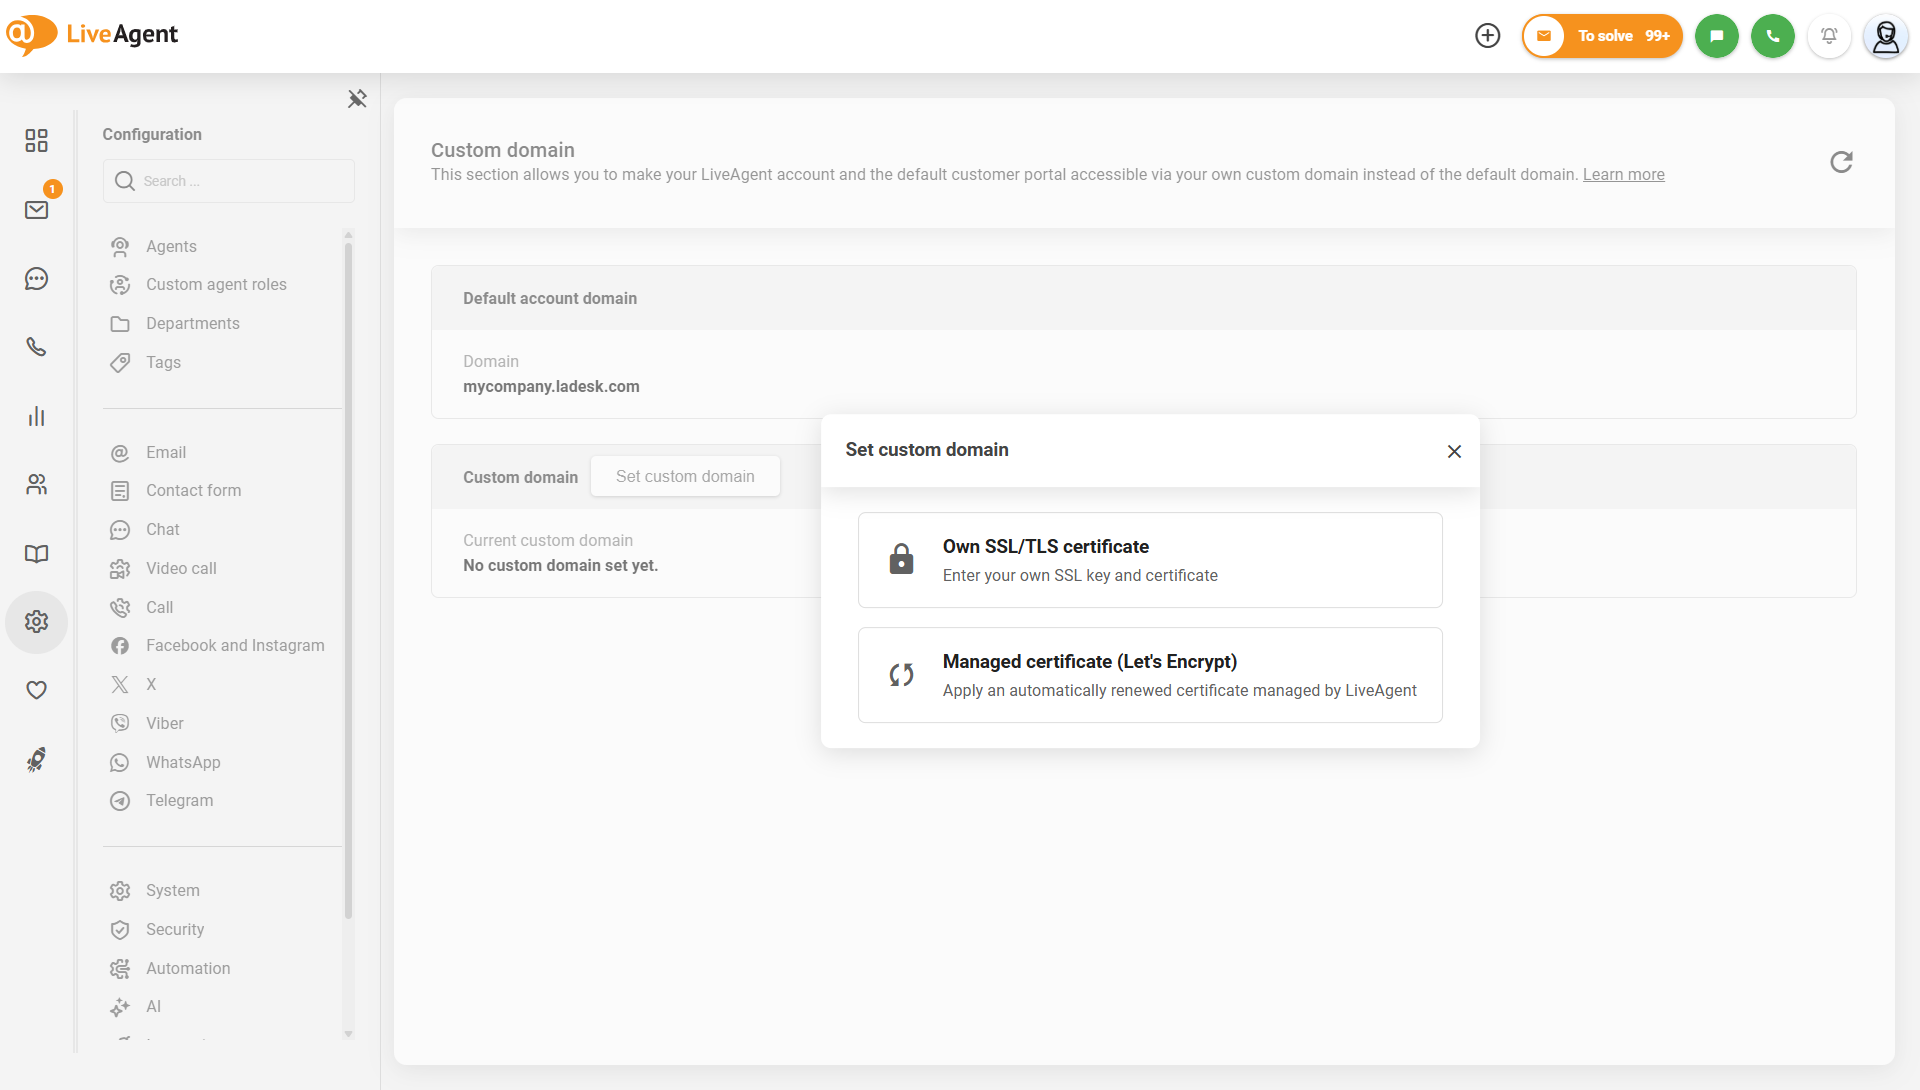Open Facebook and Instagram settings
Screen dimensions: 1920x1090
coord(235,646)
